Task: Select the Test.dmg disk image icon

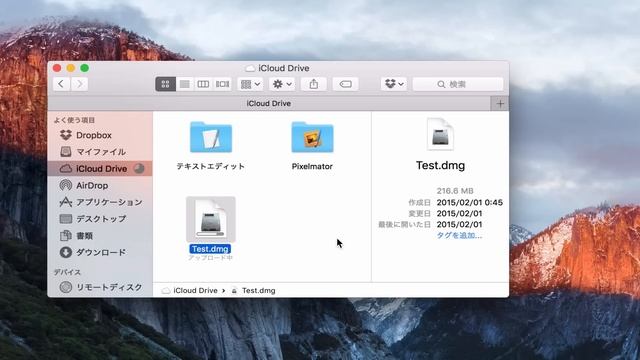Action: point(211,219)
